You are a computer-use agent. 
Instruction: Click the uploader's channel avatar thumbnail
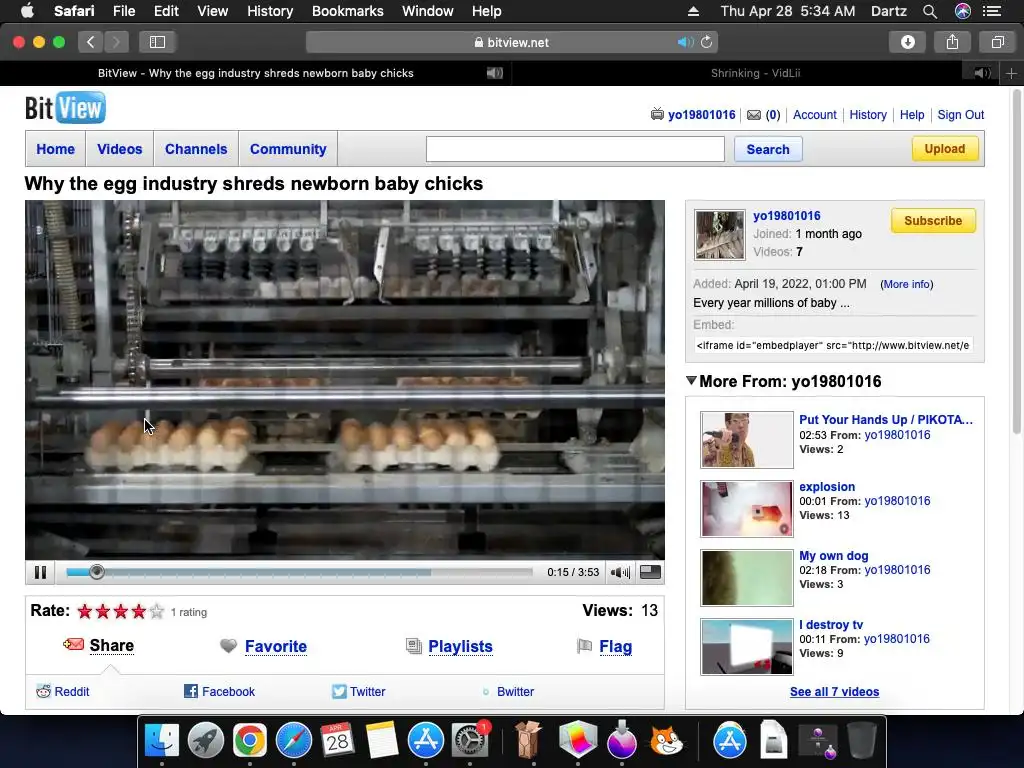pos(720,234)
